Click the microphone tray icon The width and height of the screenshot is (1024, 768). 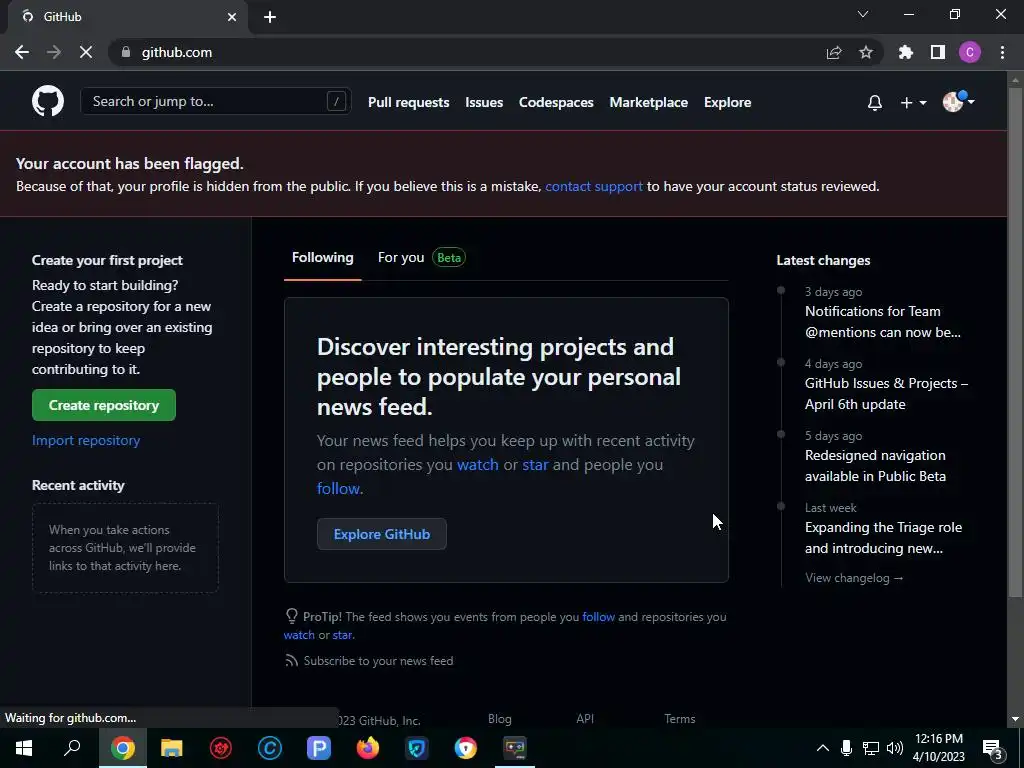point(846,748)
